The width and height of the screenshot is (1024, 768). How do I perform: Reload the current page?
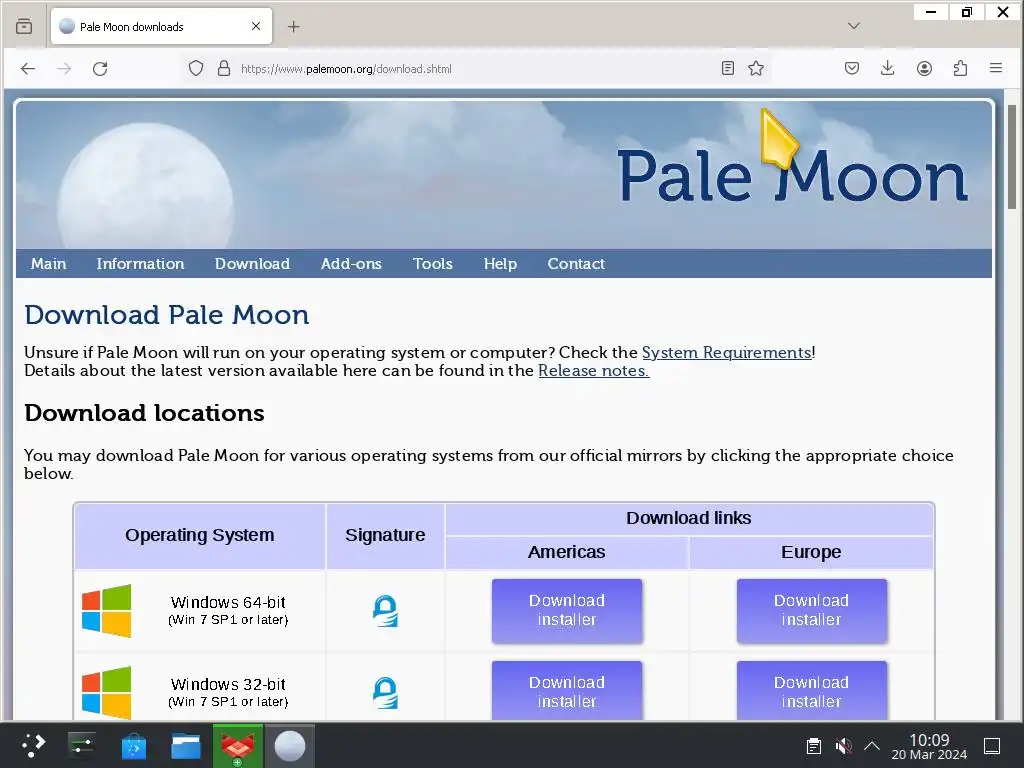pos(100,69)
